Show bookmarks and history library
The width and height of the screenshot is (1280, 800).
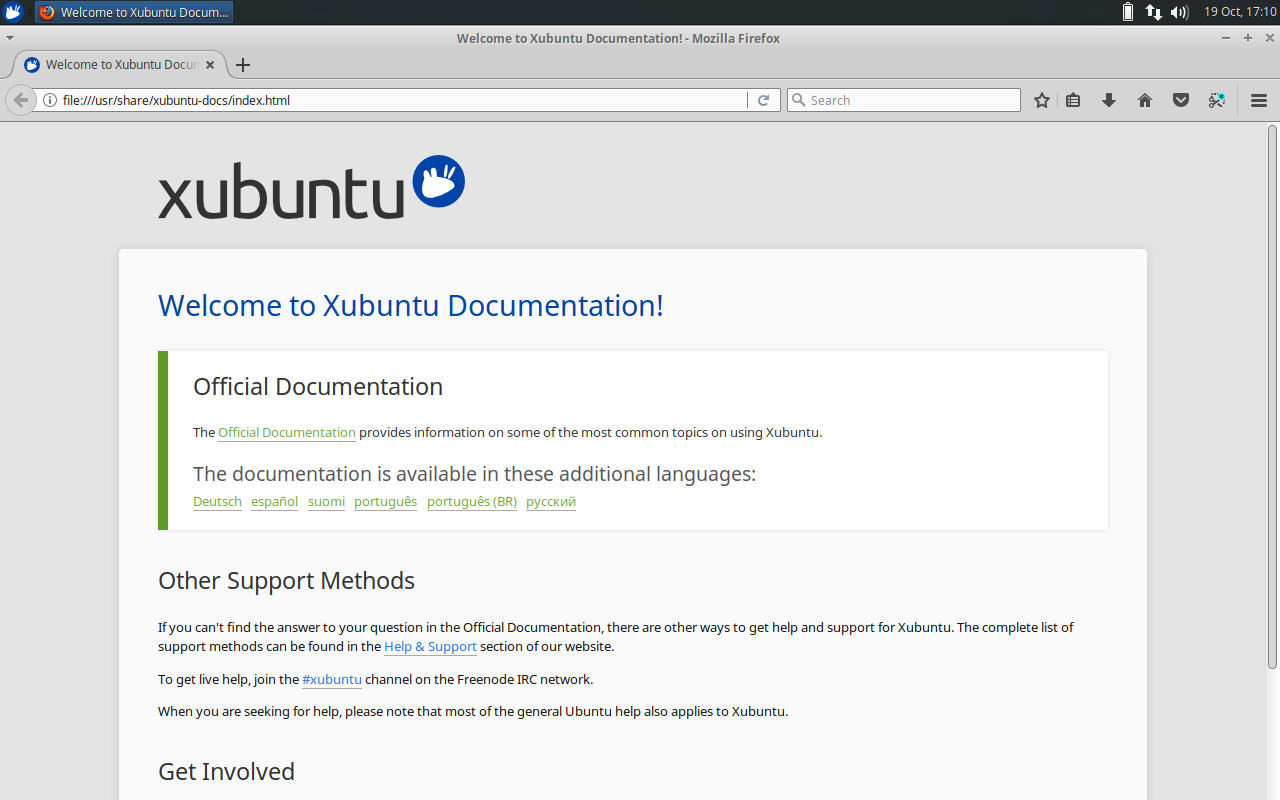point(1072,100)
